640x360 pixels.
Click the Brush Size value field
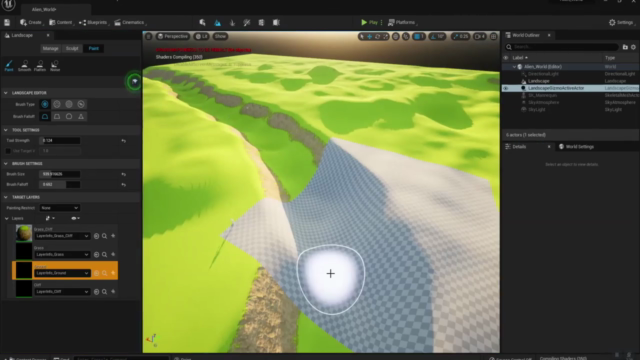click(60, 174)
